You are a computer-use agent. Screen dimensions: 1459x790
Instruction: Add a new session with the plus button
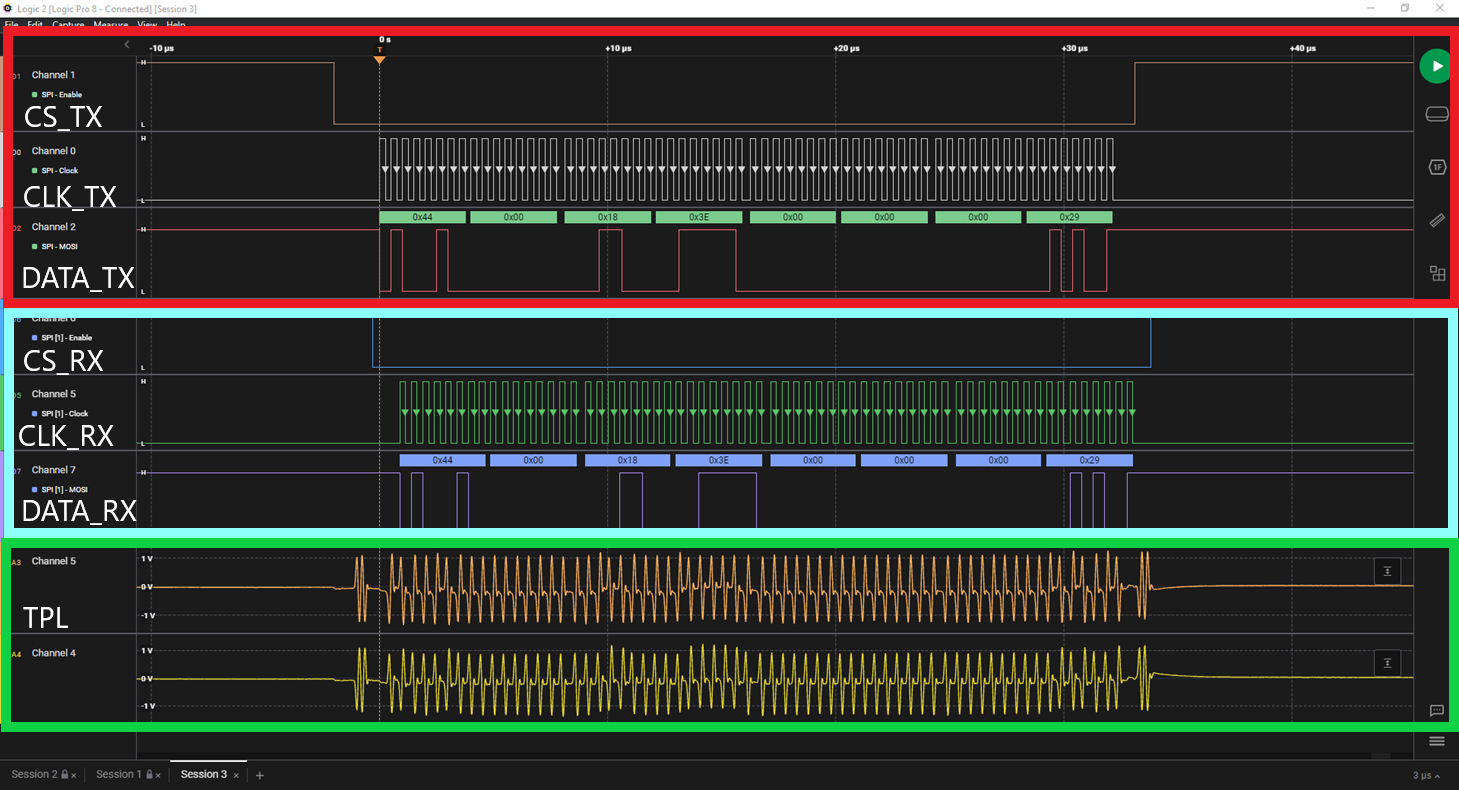(259, 774)
